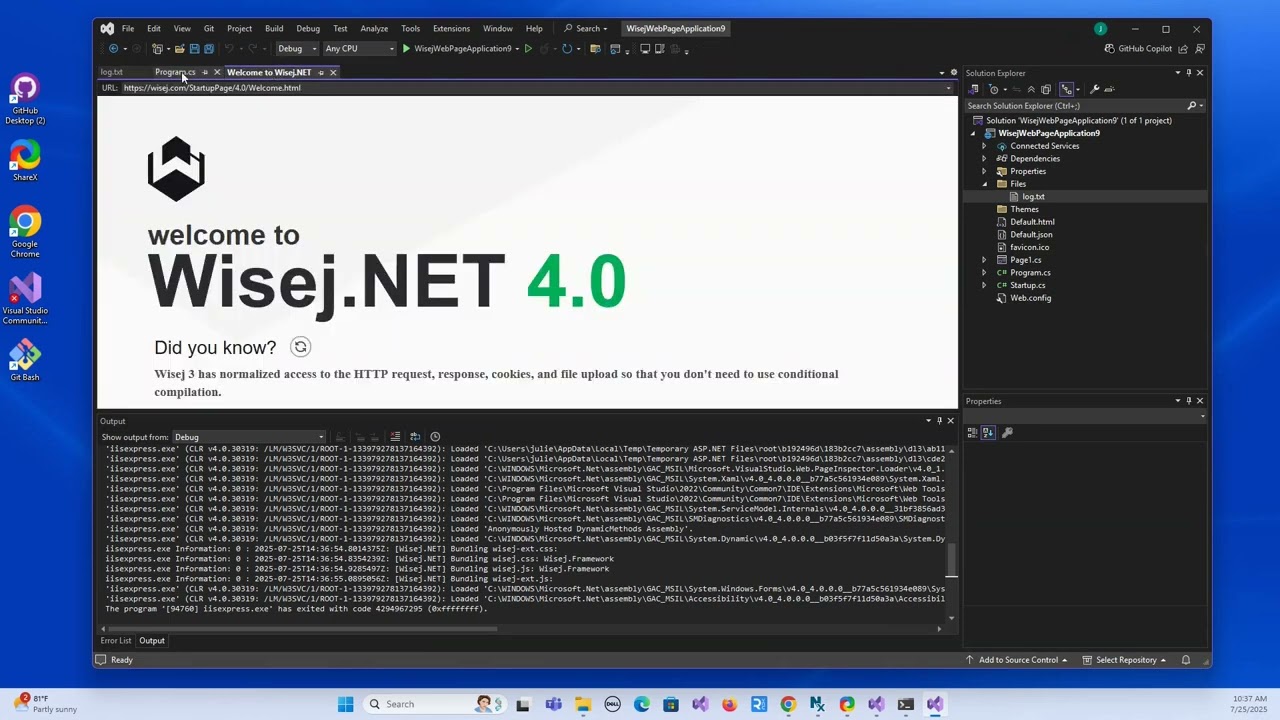The height and width of the screenshot is (720, 1280).
Task: Collapse the WisejWebPageApplication9 project node
Action: [973, 133]
